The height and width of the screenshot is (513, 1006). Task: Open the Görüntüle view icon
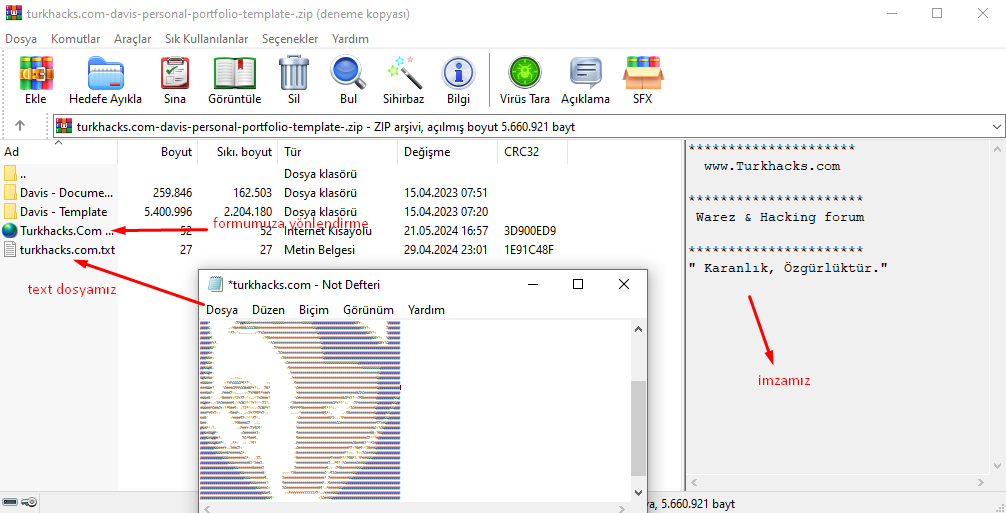click(x=235, y=72)
